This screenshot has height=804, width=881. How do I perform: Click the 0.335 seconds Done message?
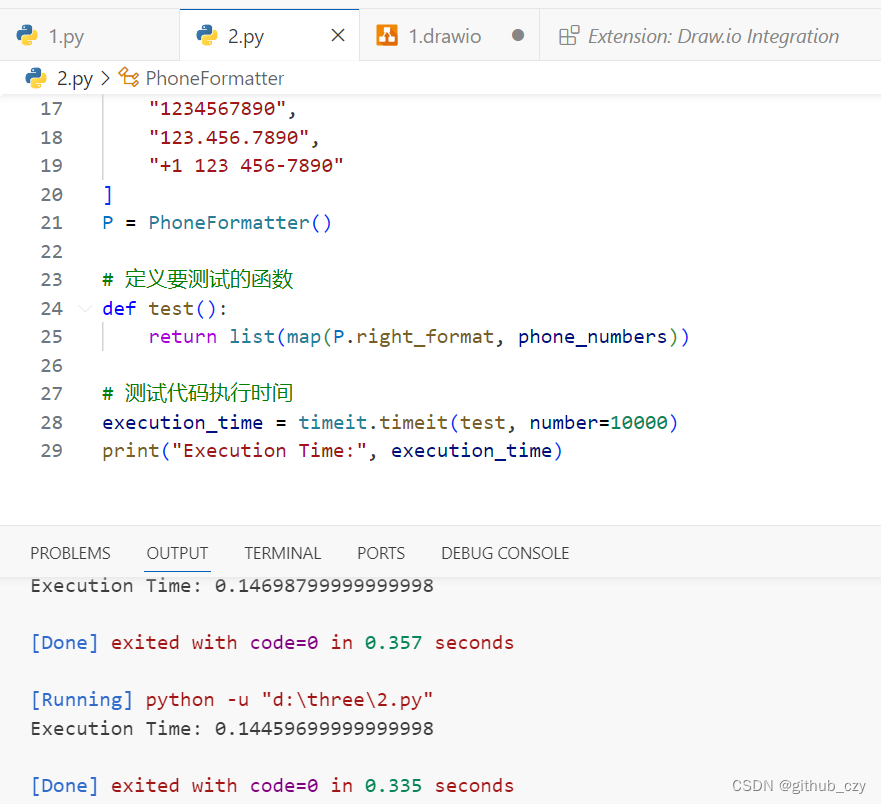coord(273,785)
